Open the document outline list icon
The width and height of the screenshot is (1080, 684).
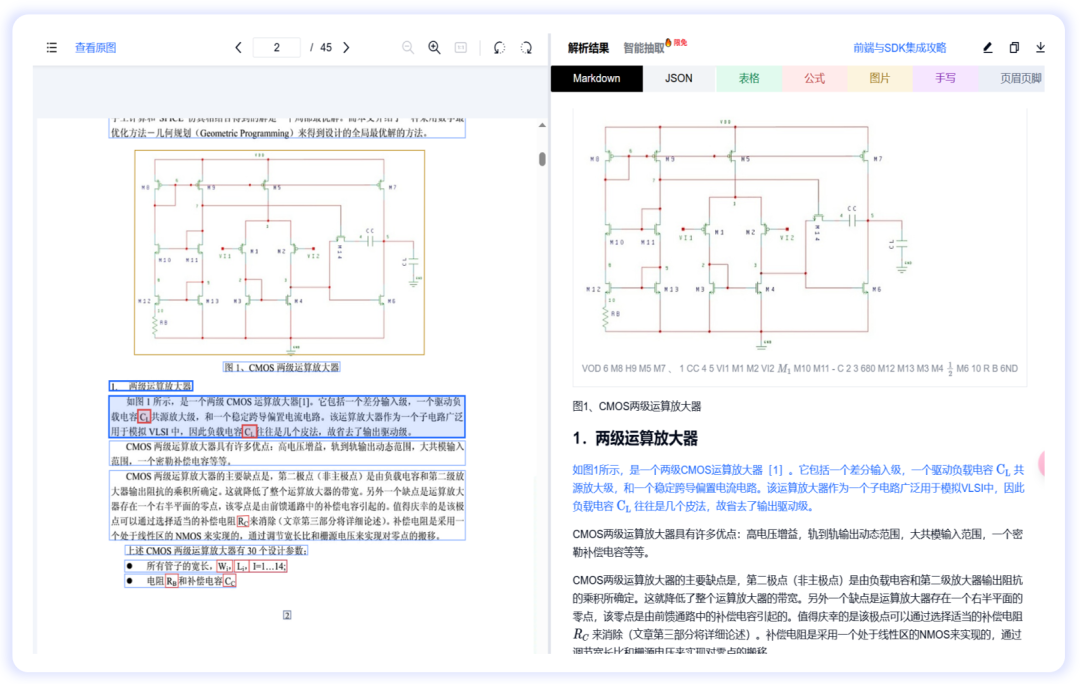click(51, 47)
